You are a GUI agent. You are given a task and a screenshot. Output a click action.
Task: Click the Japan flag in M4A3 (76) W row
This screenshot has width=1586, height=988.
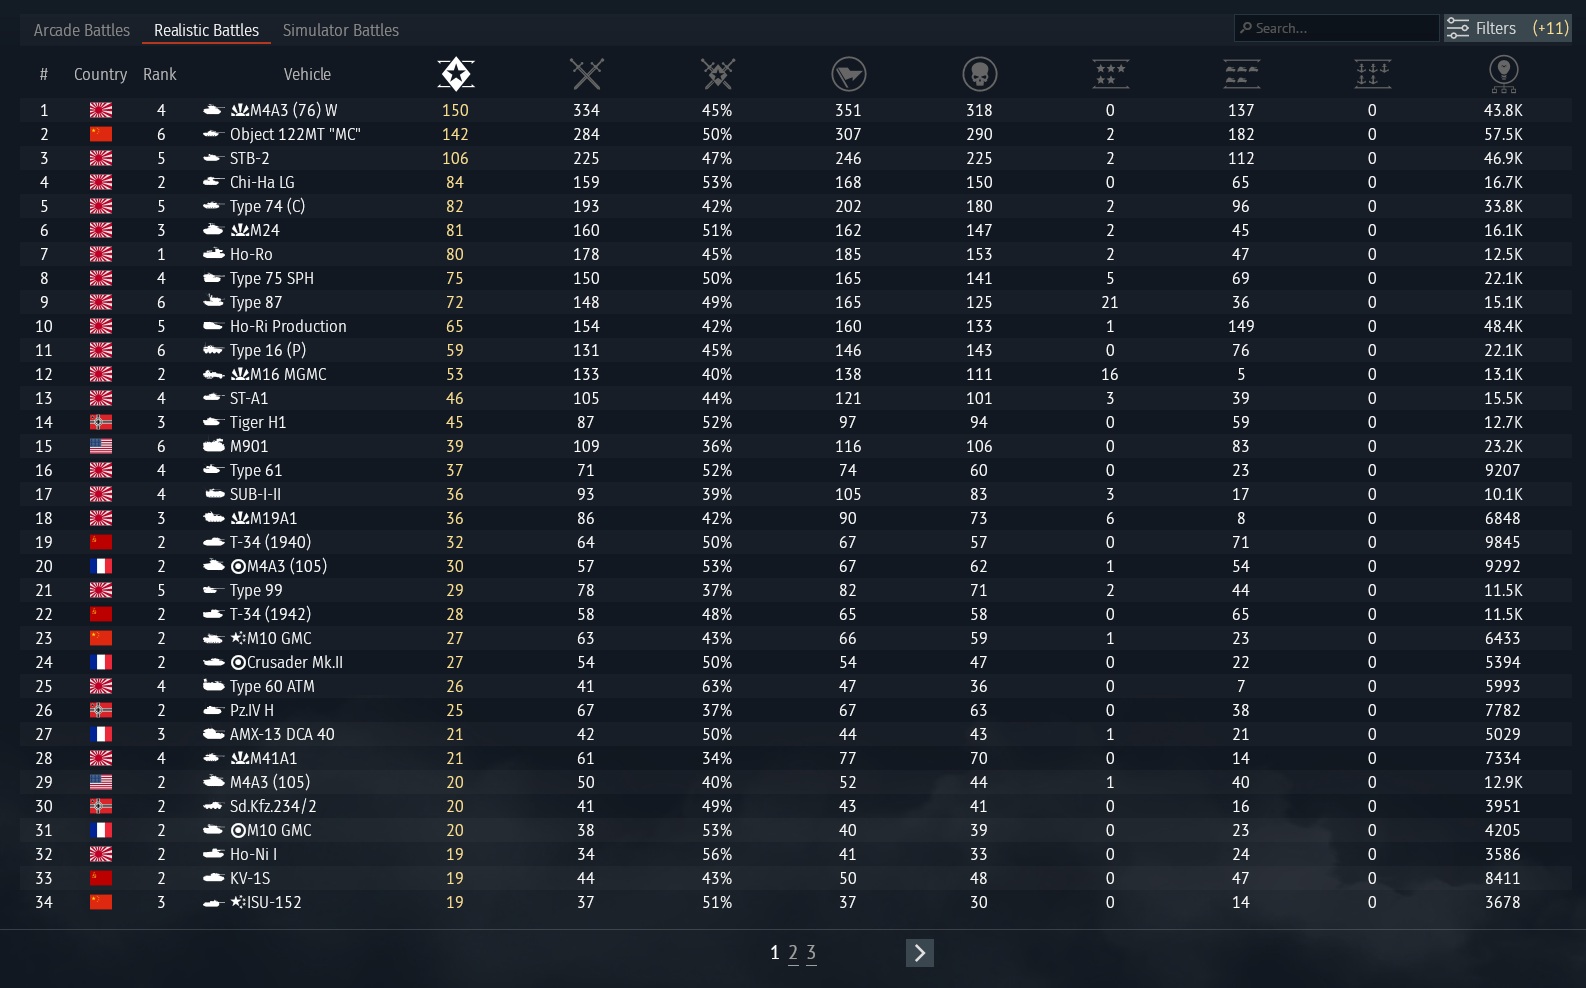click(101, 110)
